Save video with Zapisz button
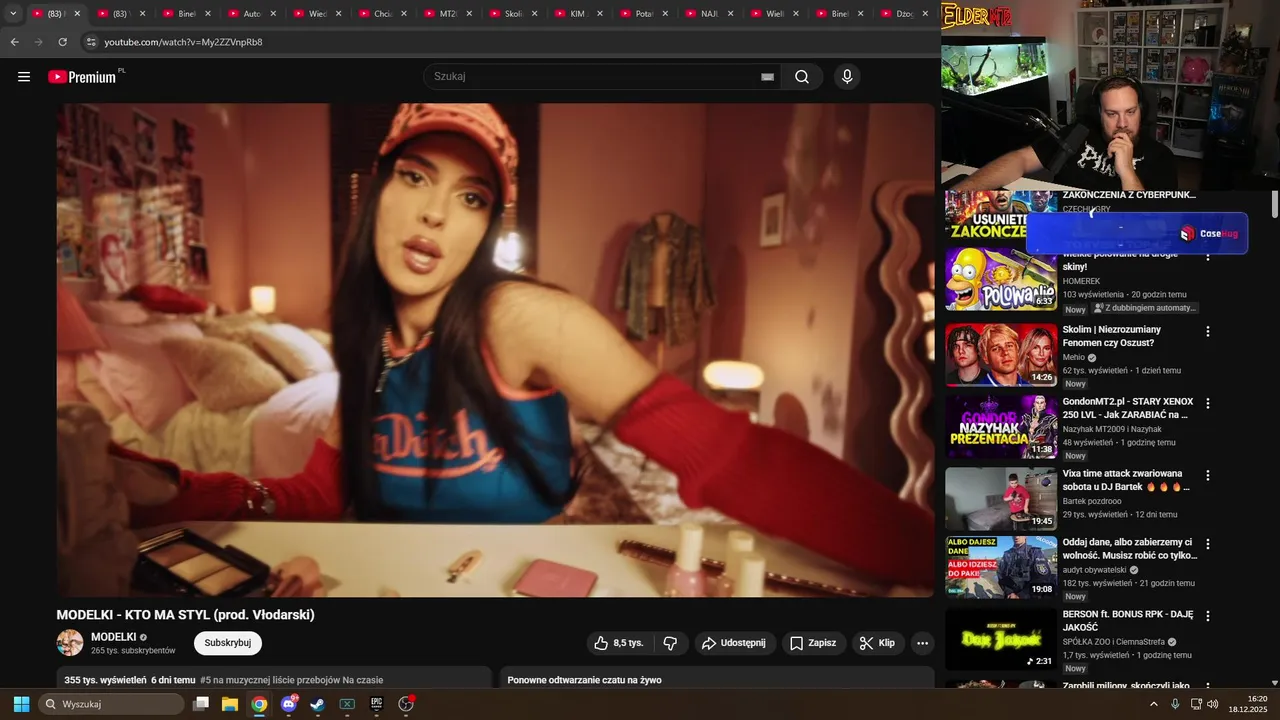 813,643
